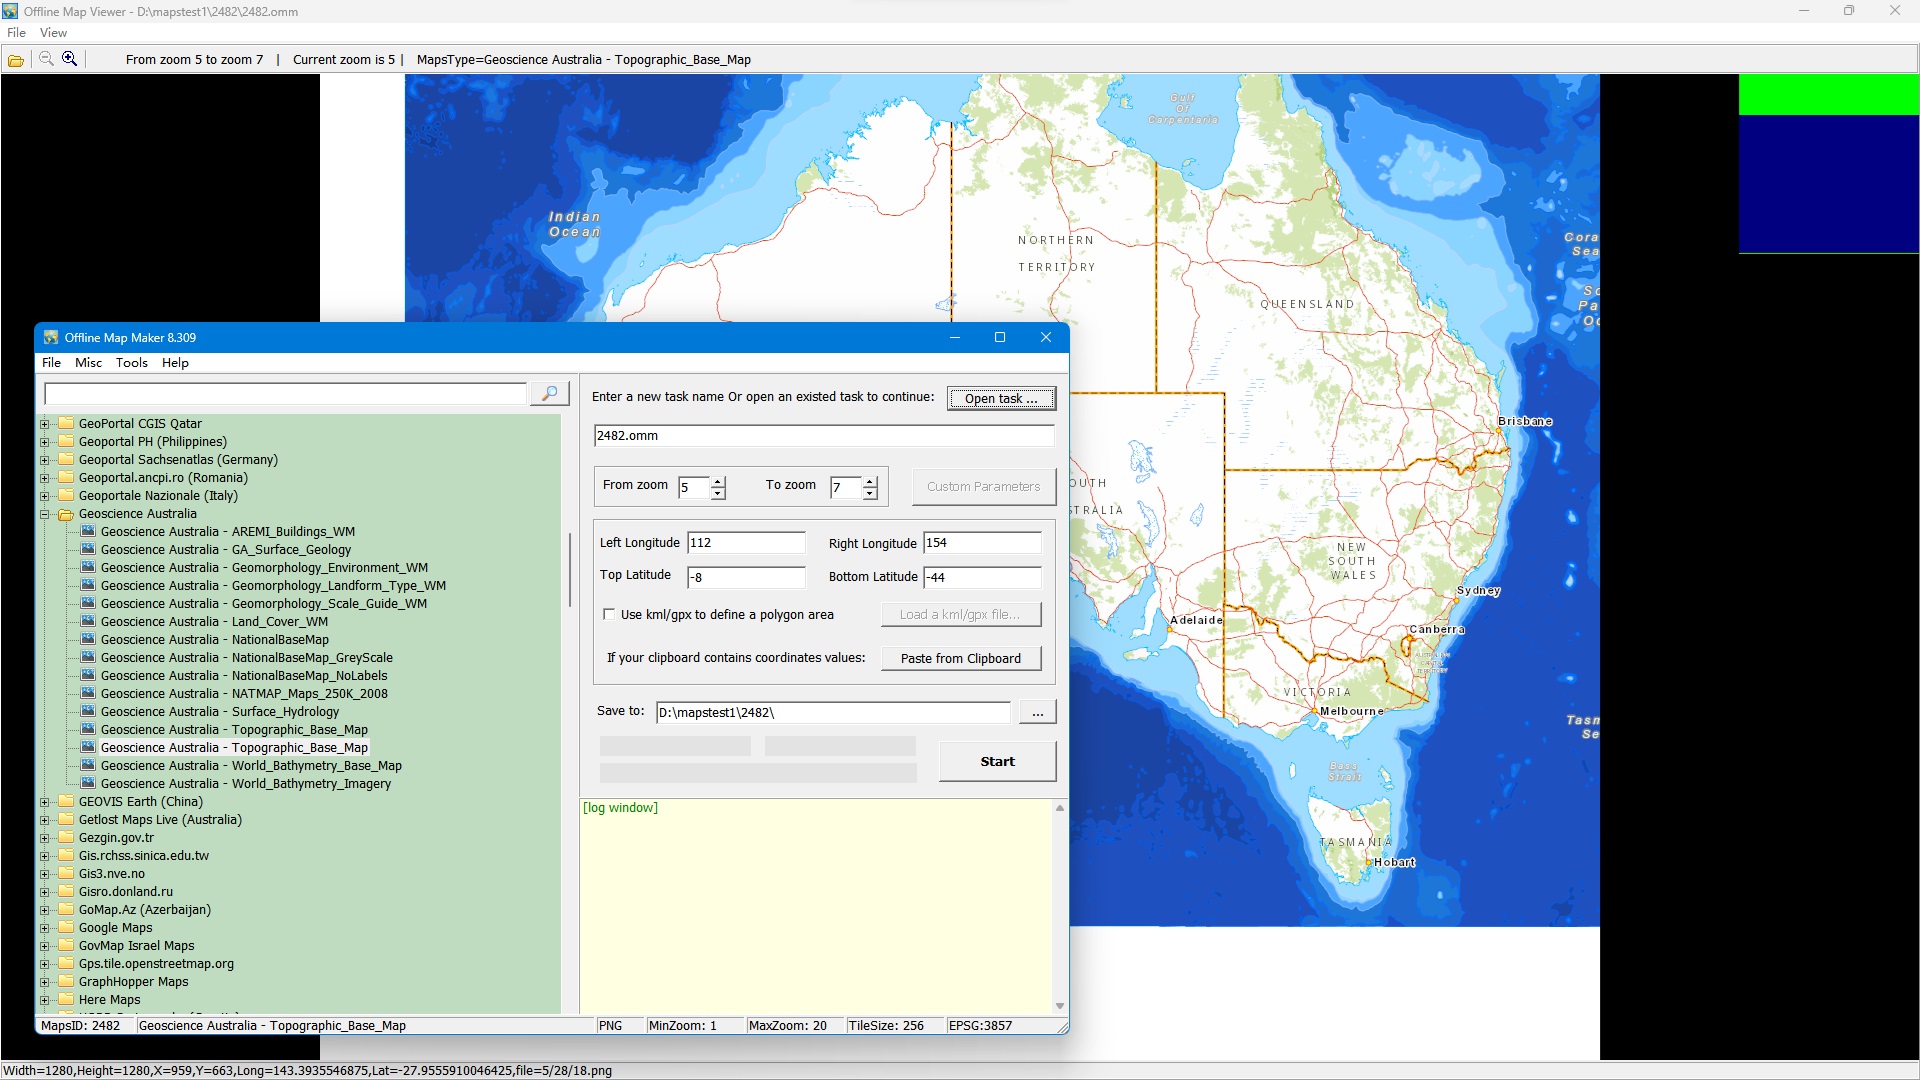This screenshot has width=1920, height=1080.
Task: Click the Open task button
Action: tap(1001, 398)
